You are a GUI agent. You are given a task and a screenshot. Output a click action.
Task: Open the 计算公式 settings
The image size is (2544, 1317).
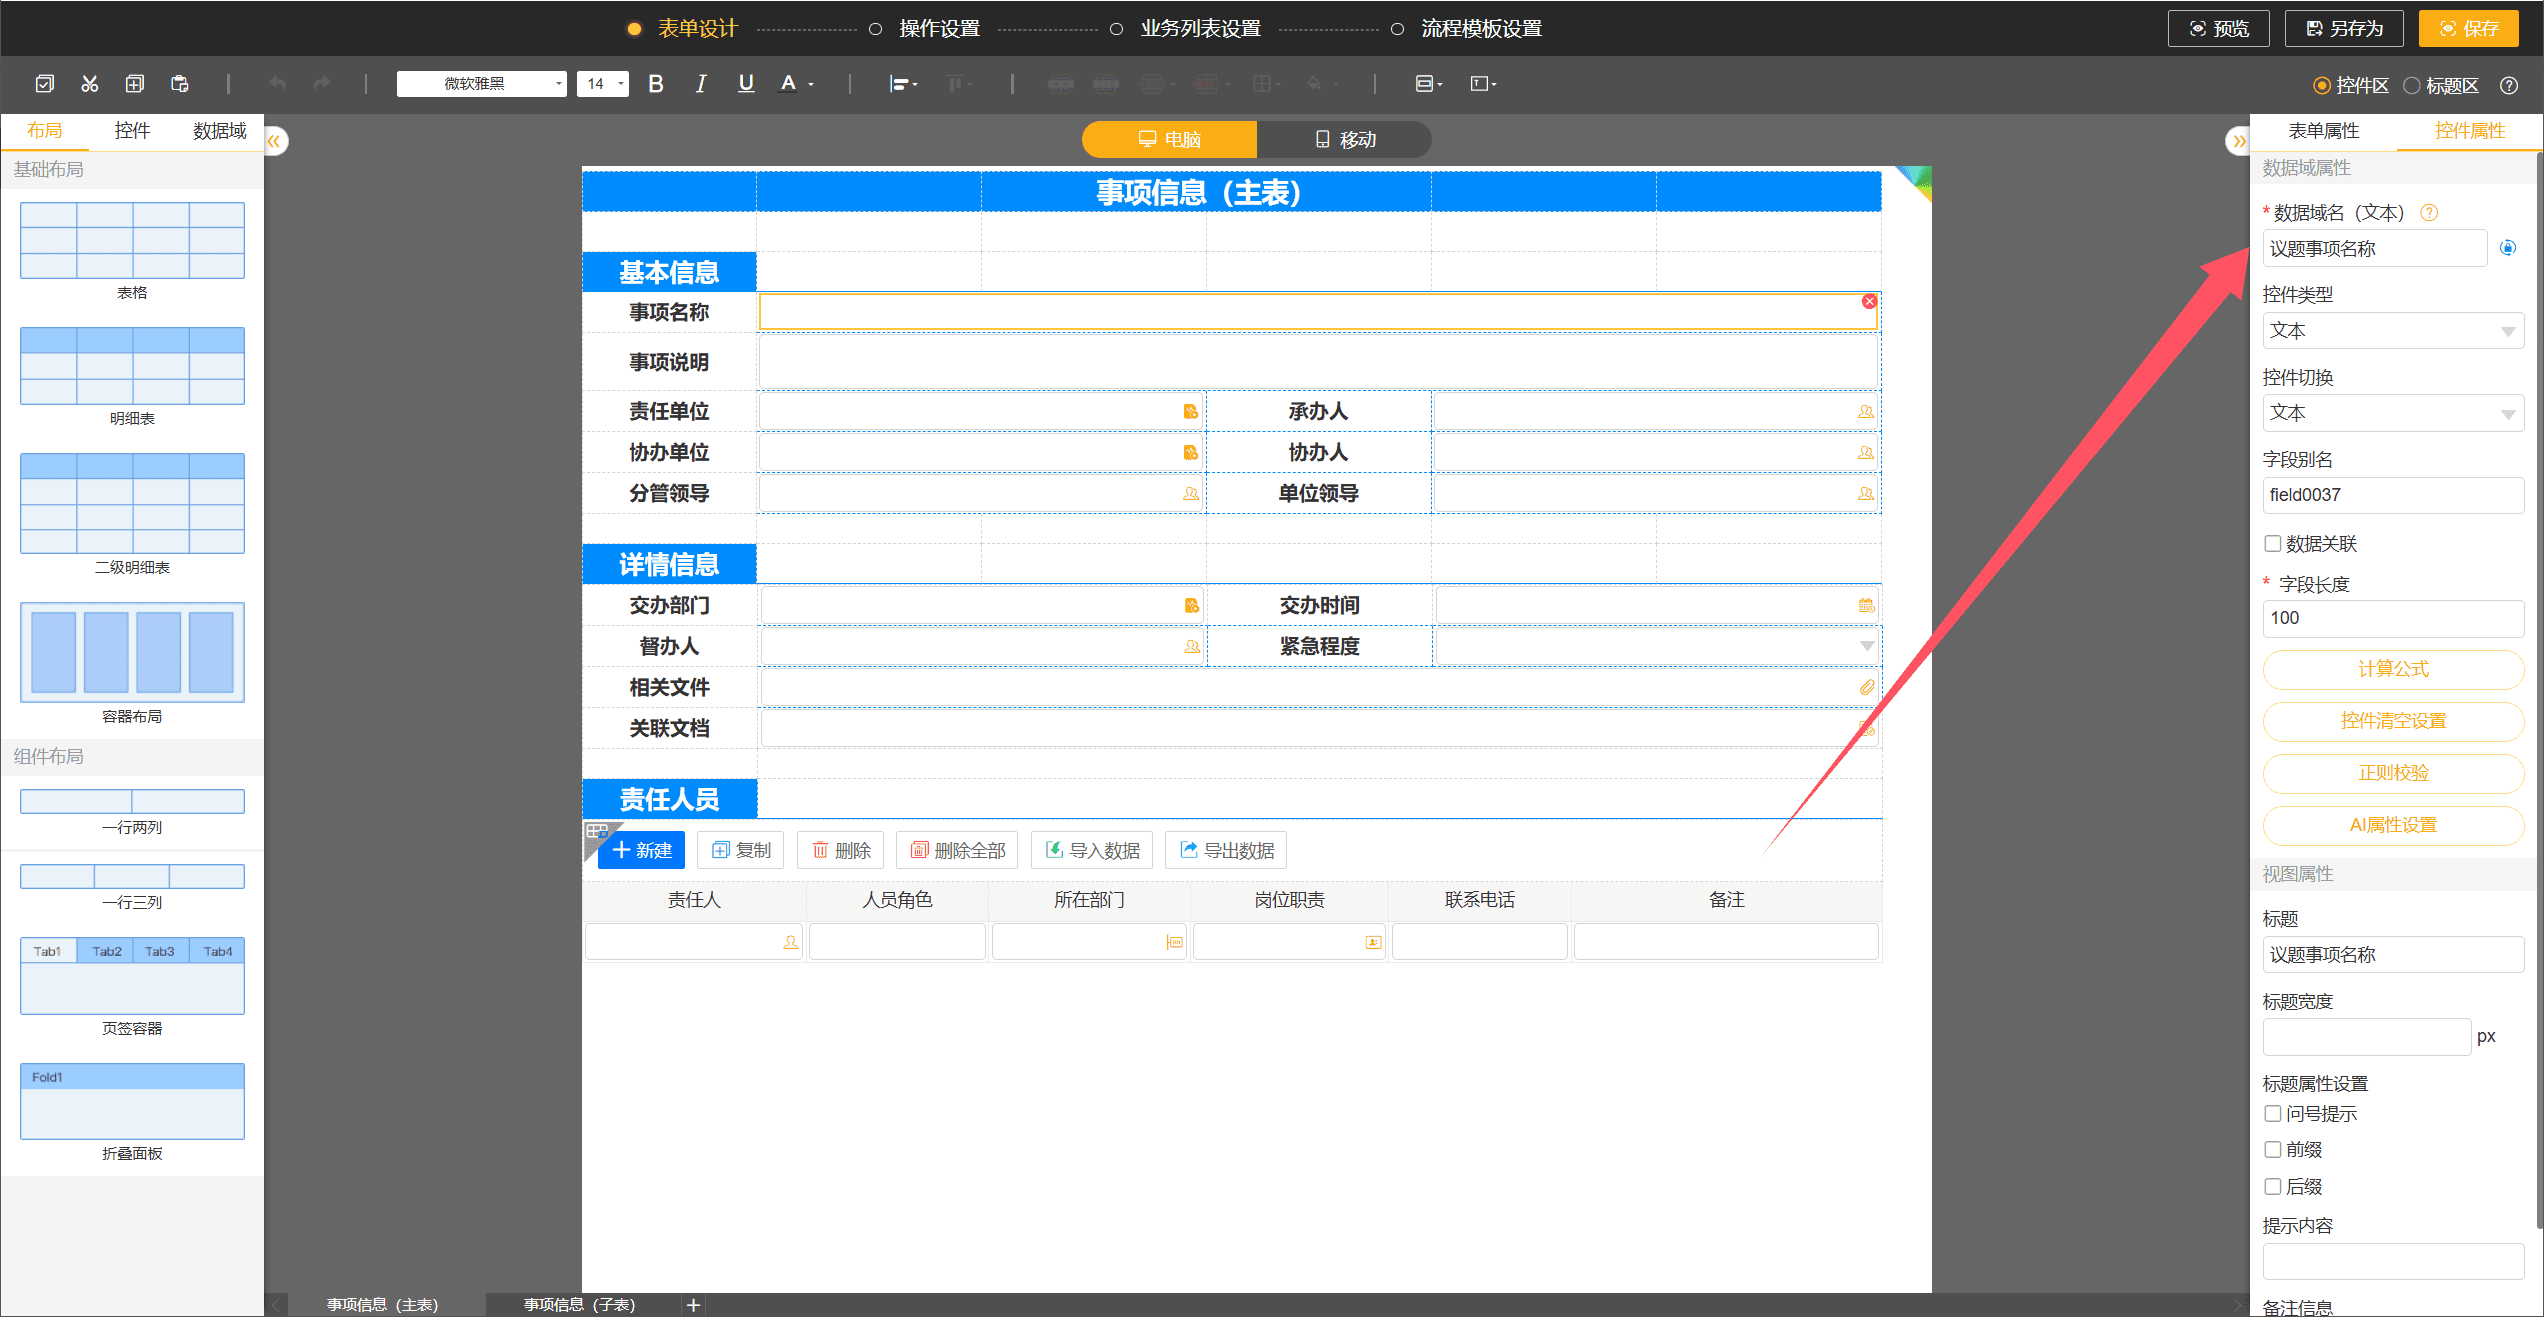coord(2393,670)
